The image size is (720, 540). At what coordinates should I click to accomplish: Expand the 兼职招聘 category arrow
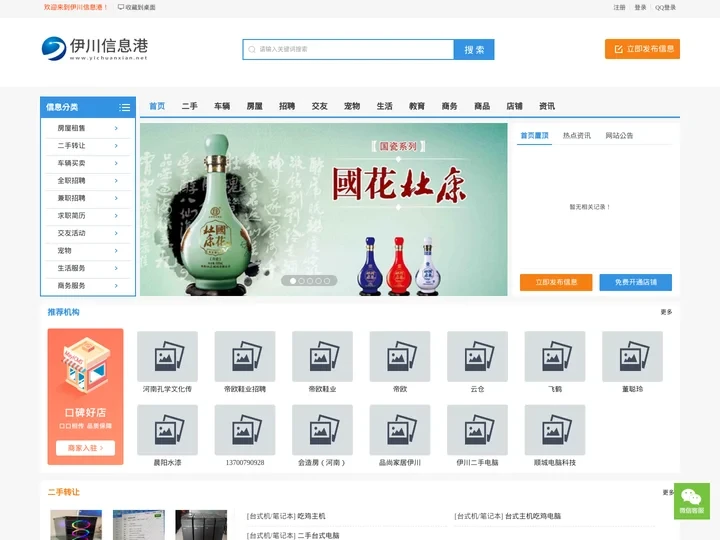tap(116, 198)
